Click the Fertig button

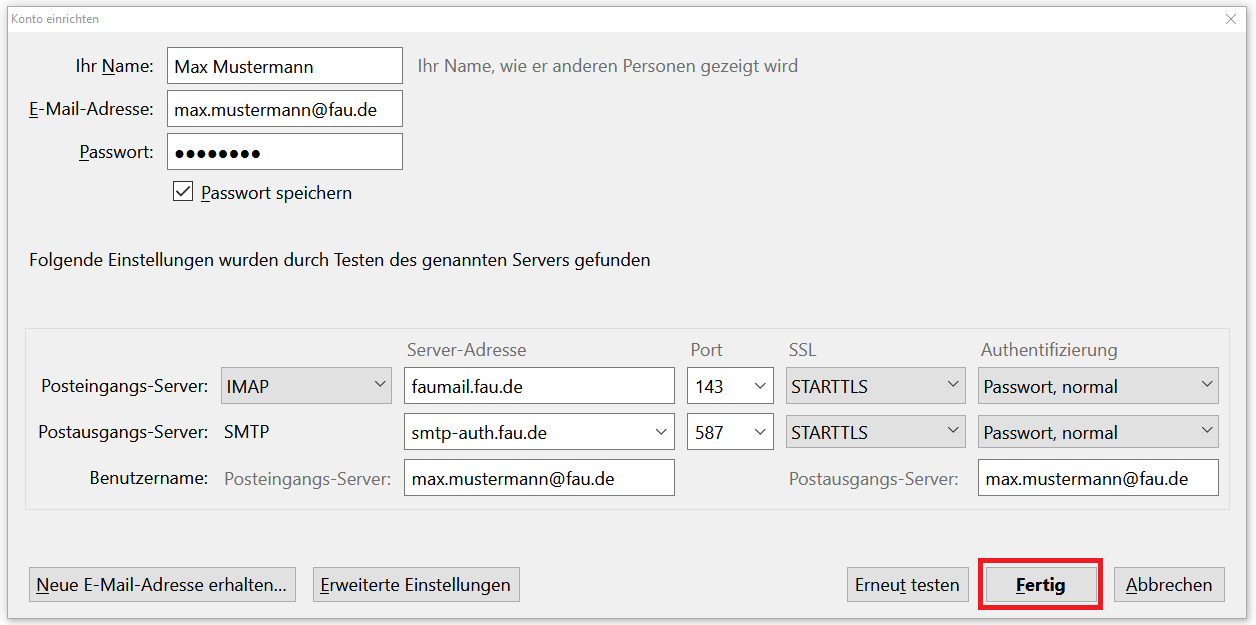pos(1040,585)
